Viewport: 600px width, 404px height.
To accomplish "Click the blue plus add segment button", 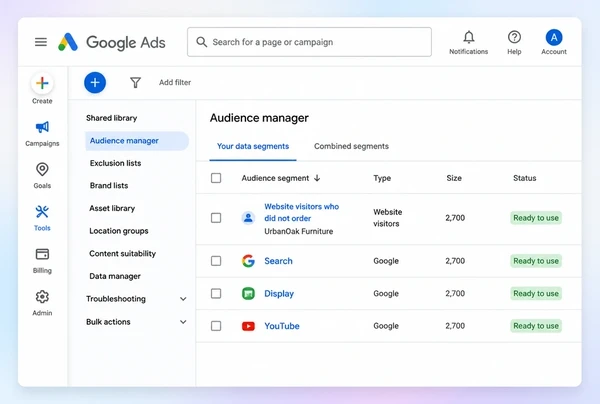I will [95, 82].
